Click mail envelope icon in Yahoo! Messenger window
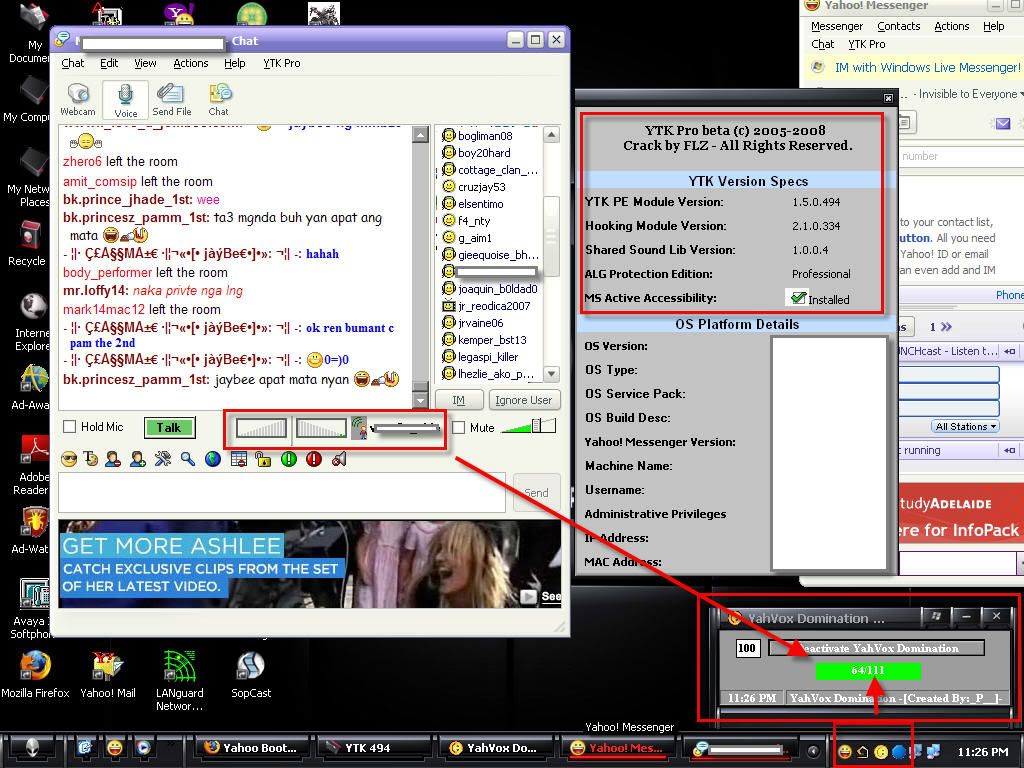 pos(1003,123)
